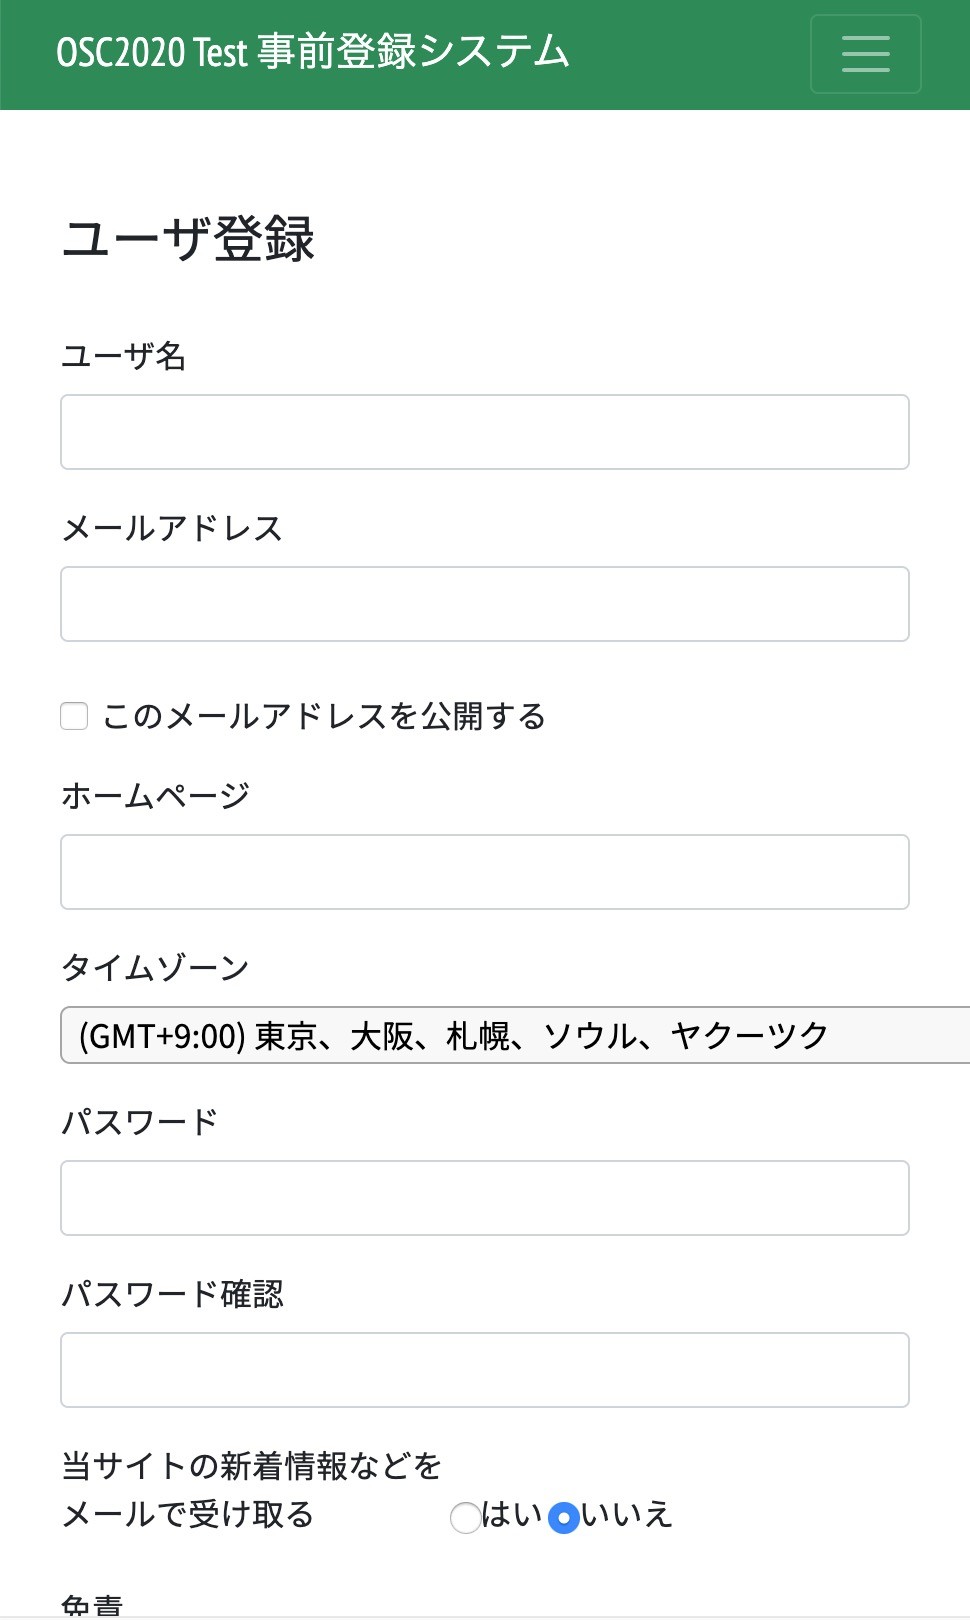The height and width of the screenshot is (1620, 970).
Task: Click the このメールアドレスを公開する label text
Action: 324,716
